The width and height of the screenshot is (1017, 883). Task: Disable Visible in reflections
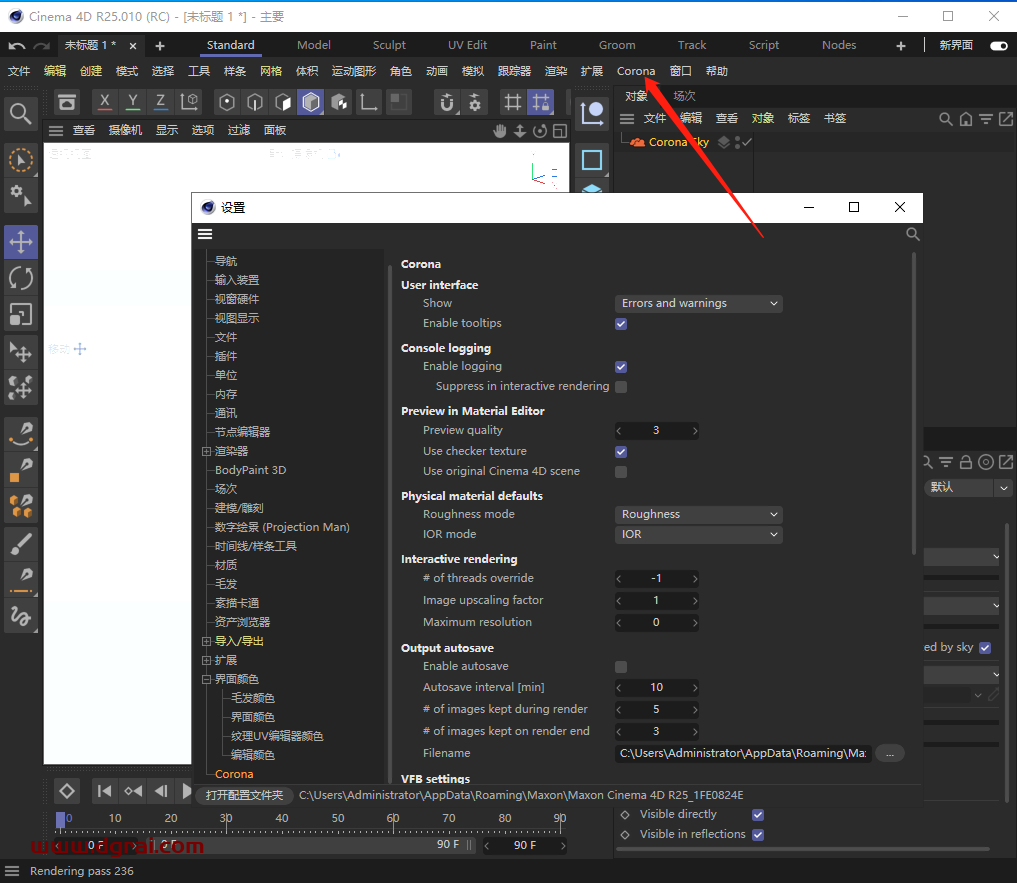pyautogui.click(x=757, y=834)
